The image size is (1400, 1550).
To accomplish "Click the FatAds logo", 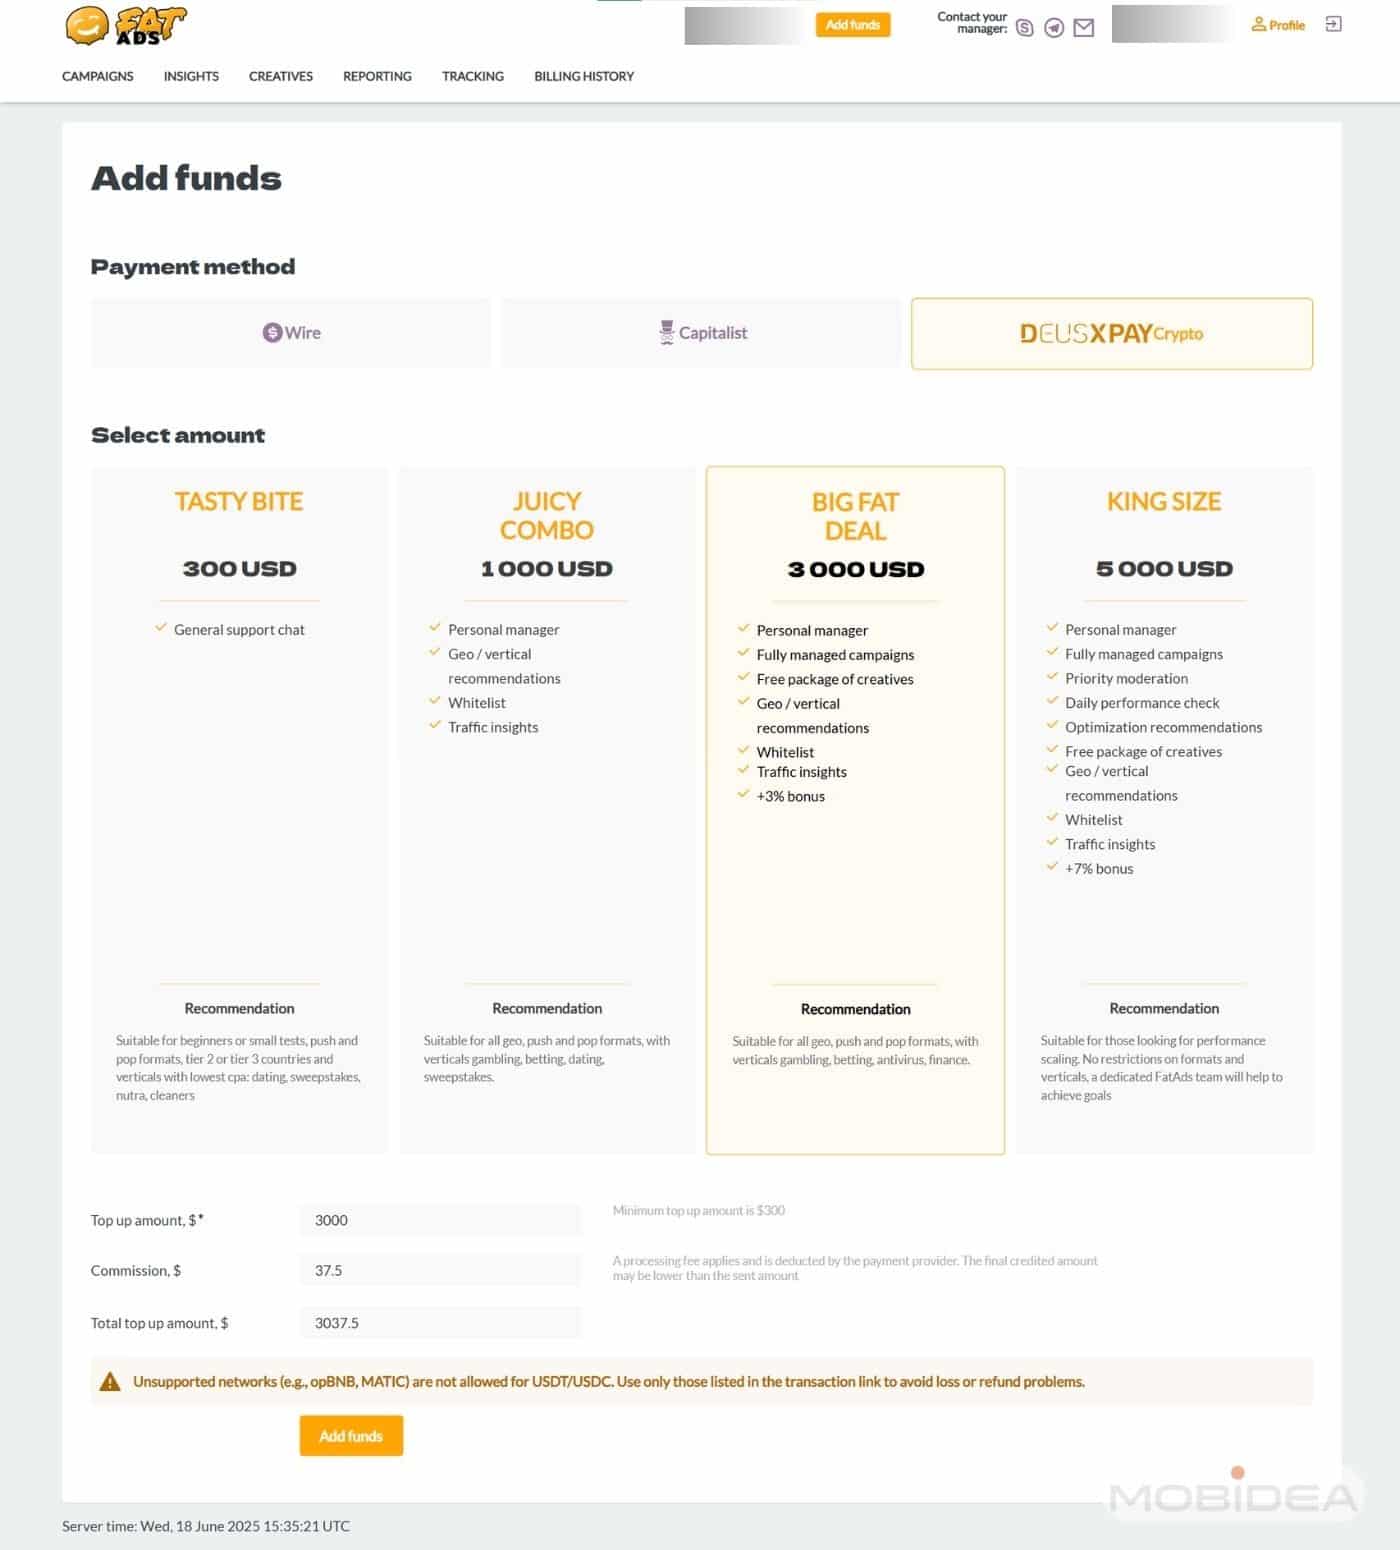I will 125,27.
